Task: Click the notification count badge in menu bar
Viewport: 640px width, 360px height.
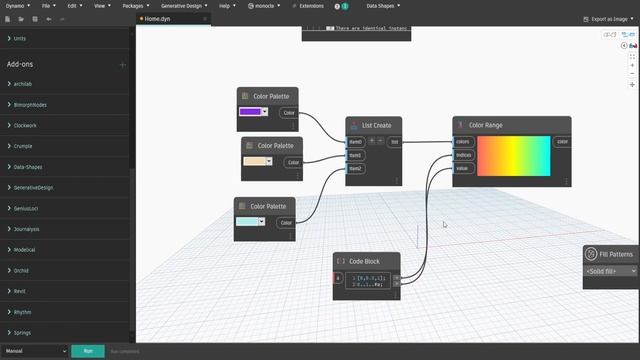Action: [x=345, y=6]
